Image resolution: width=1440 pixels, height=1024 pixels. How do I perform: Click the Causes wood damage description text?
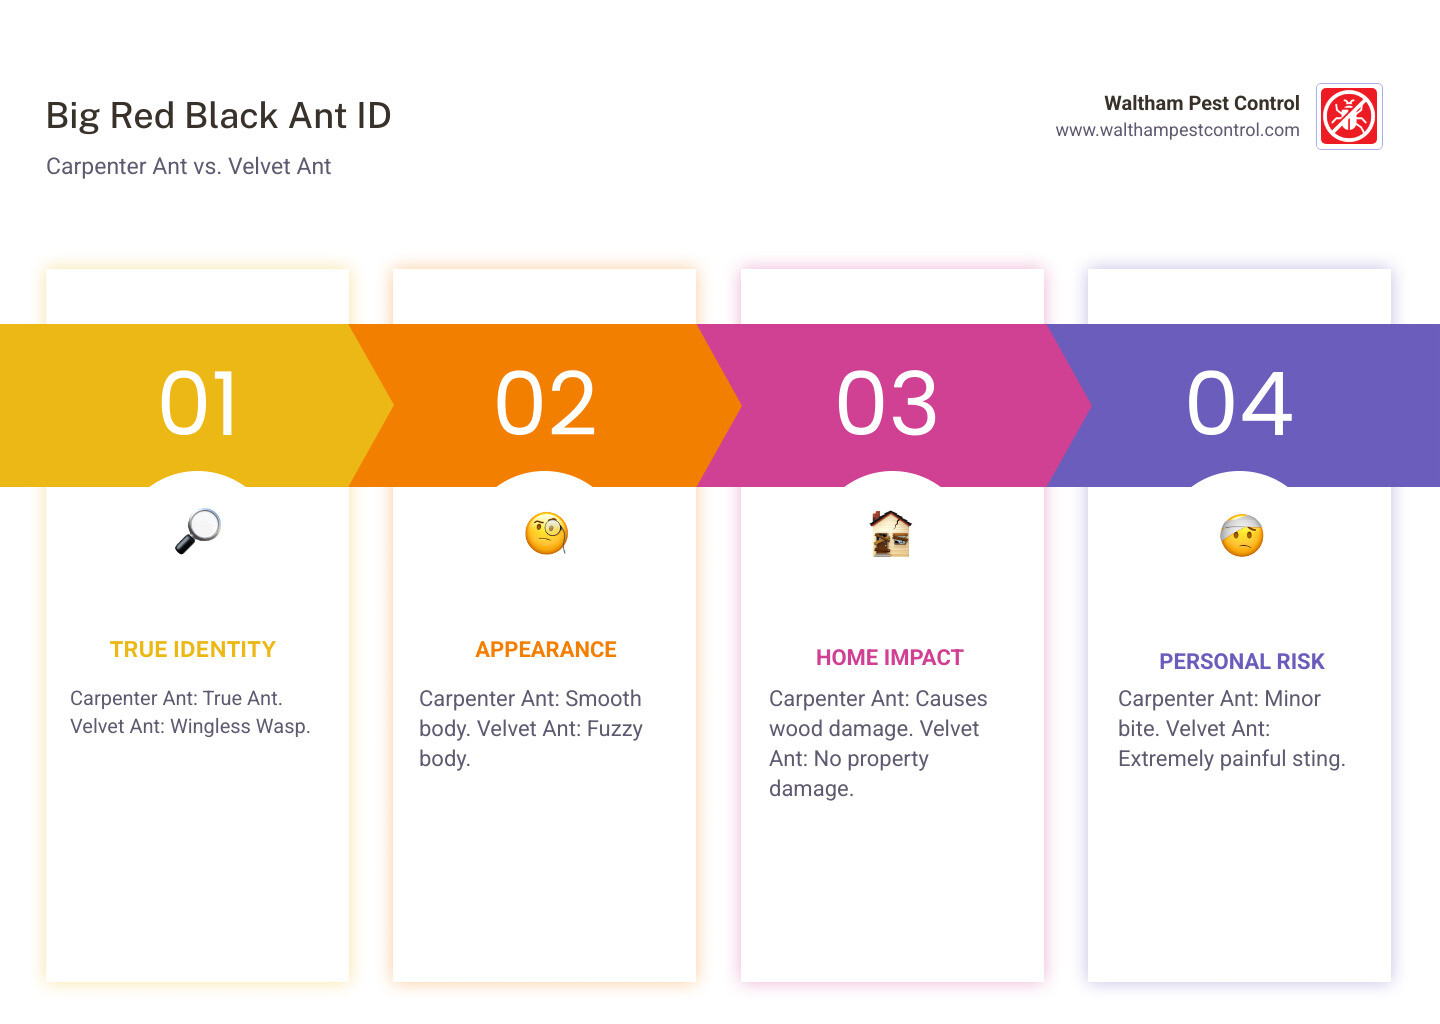click(877, 714)
